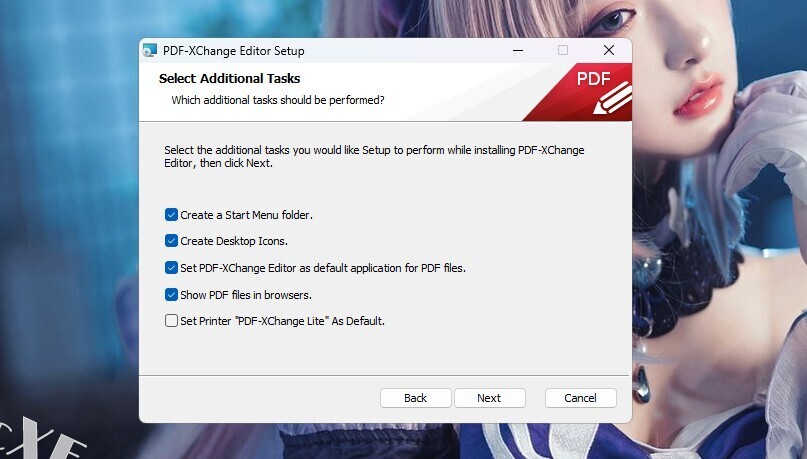Click the 'Create Desktop Icons.' label text
The image size is (807, 459).
(234, 241)
